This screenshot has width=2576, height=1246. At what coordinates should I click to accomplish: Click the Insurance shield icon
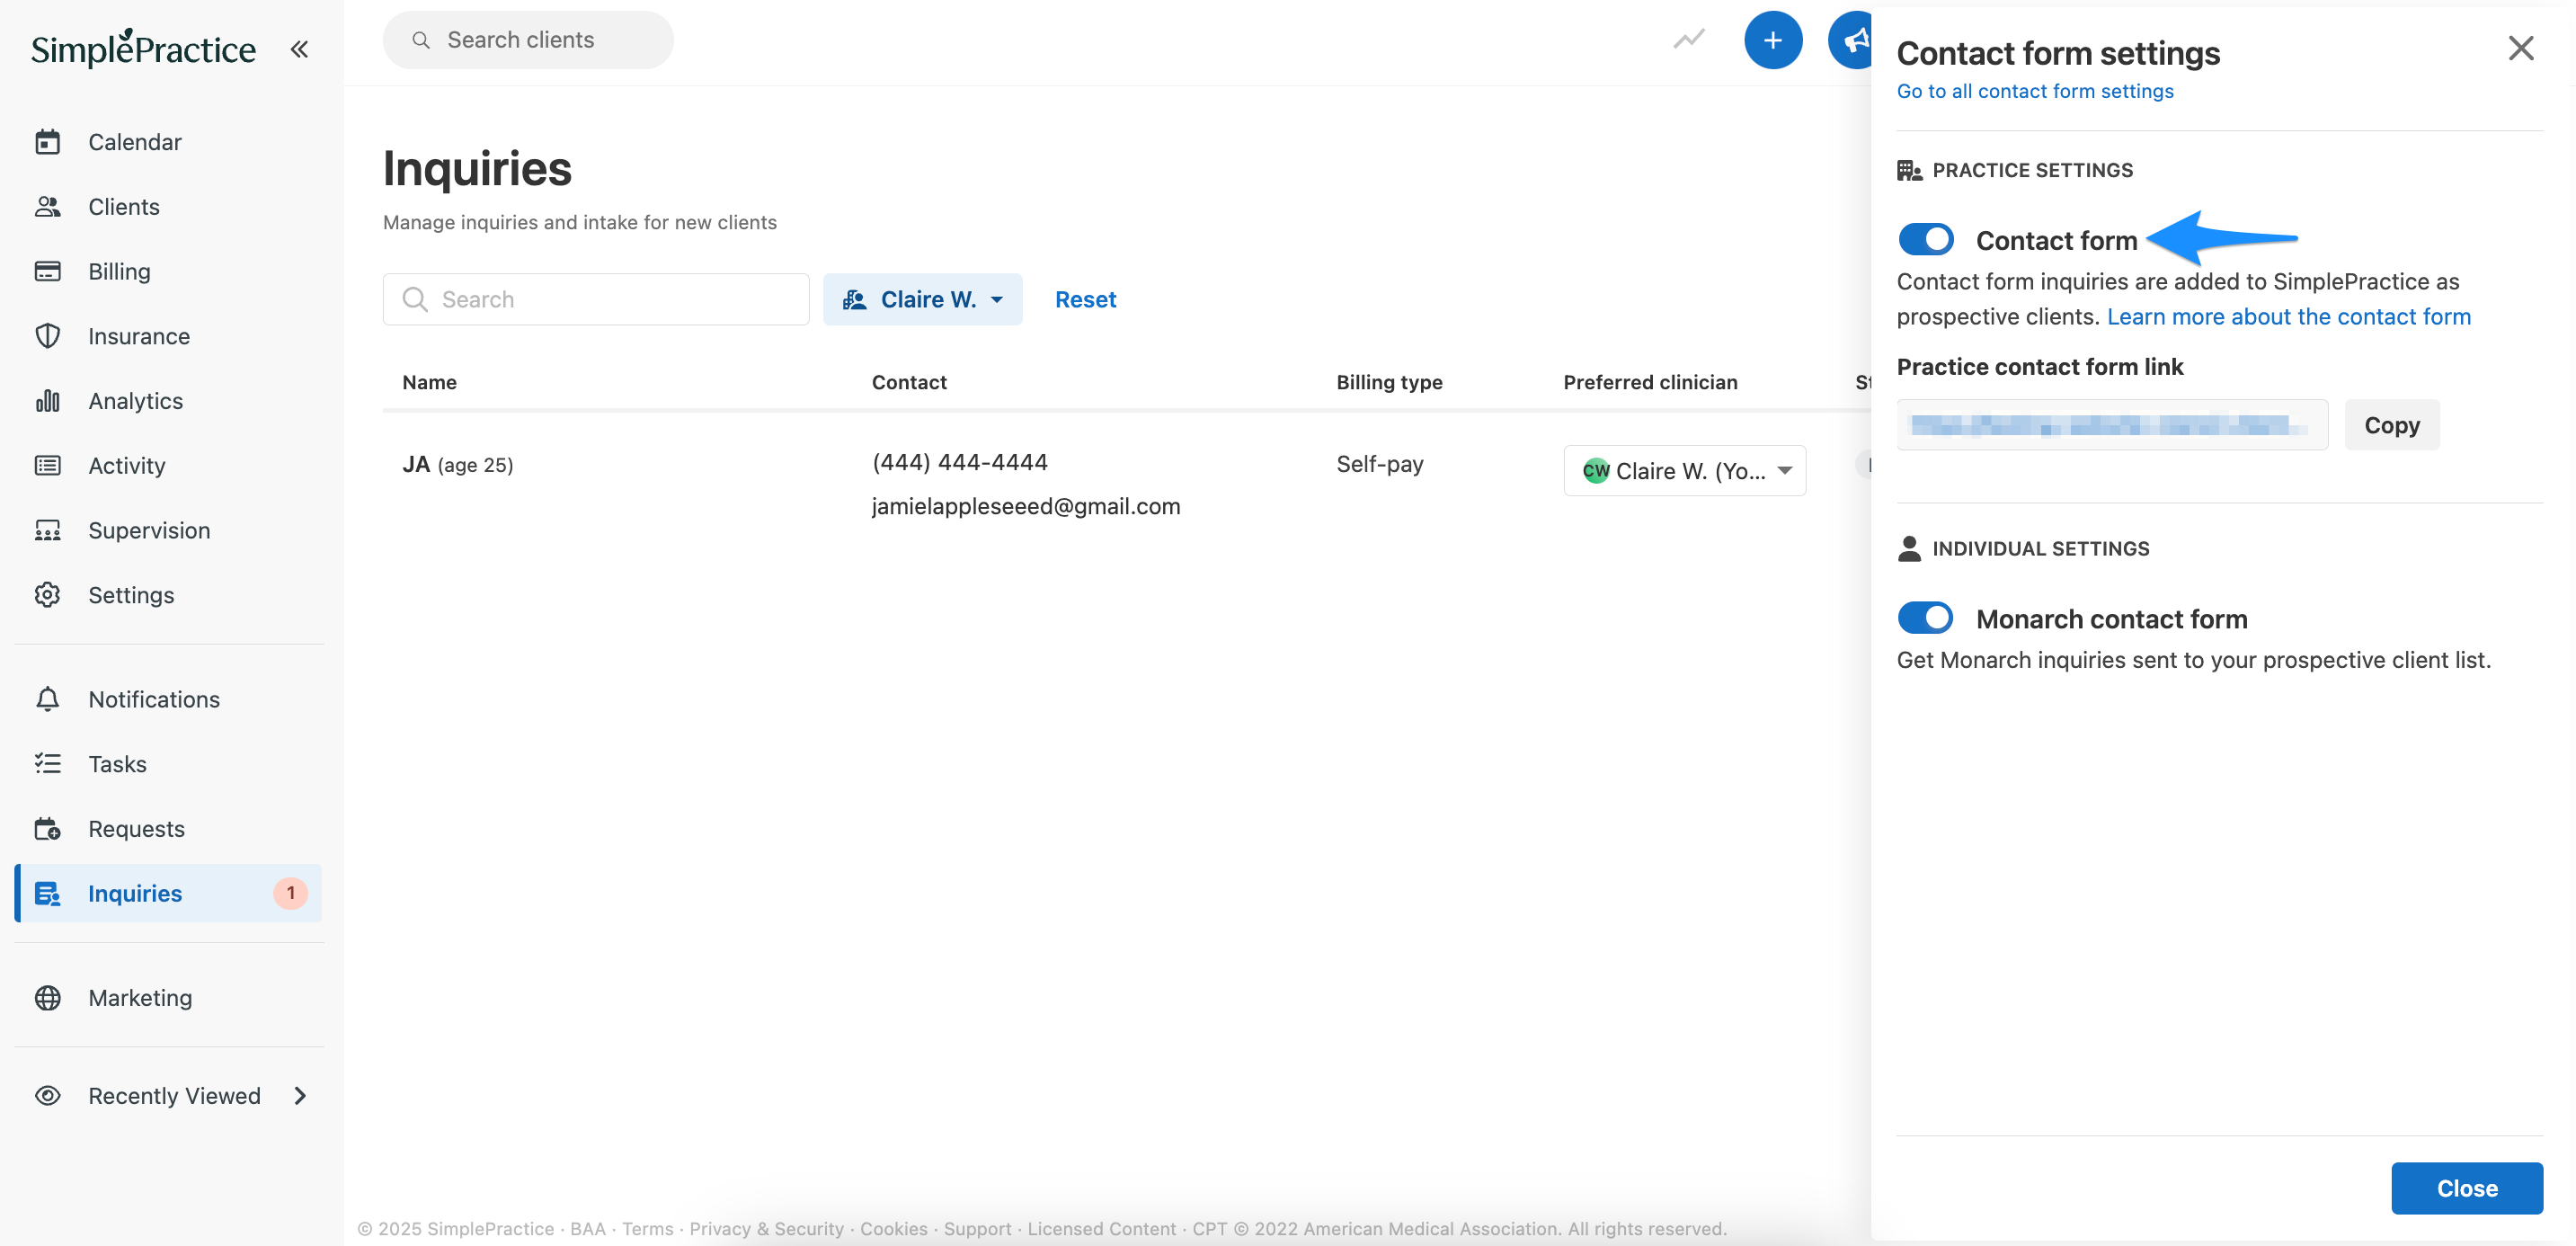pyautogui.click(x=47, y=336)
